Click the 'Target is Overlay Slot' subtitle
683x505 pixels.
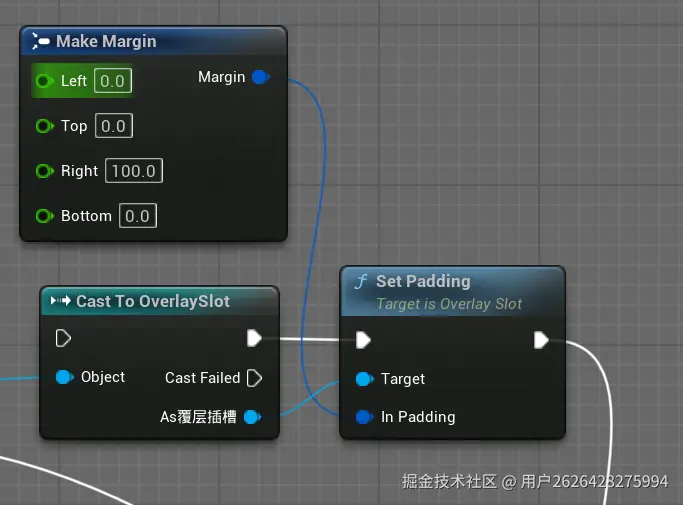click(x=449, y=304)
